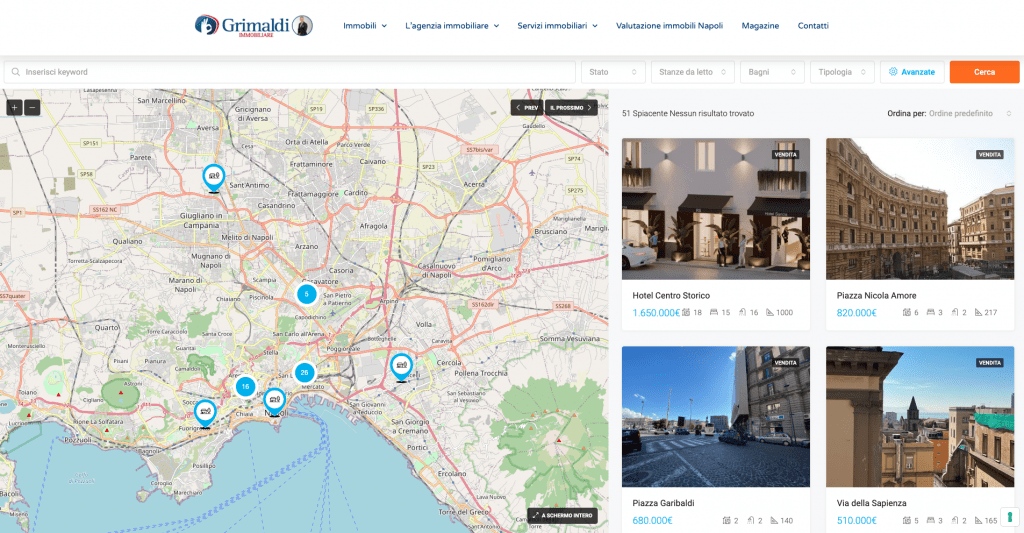
Task: Go to previous property with PREV button
Action: (527, 107)
